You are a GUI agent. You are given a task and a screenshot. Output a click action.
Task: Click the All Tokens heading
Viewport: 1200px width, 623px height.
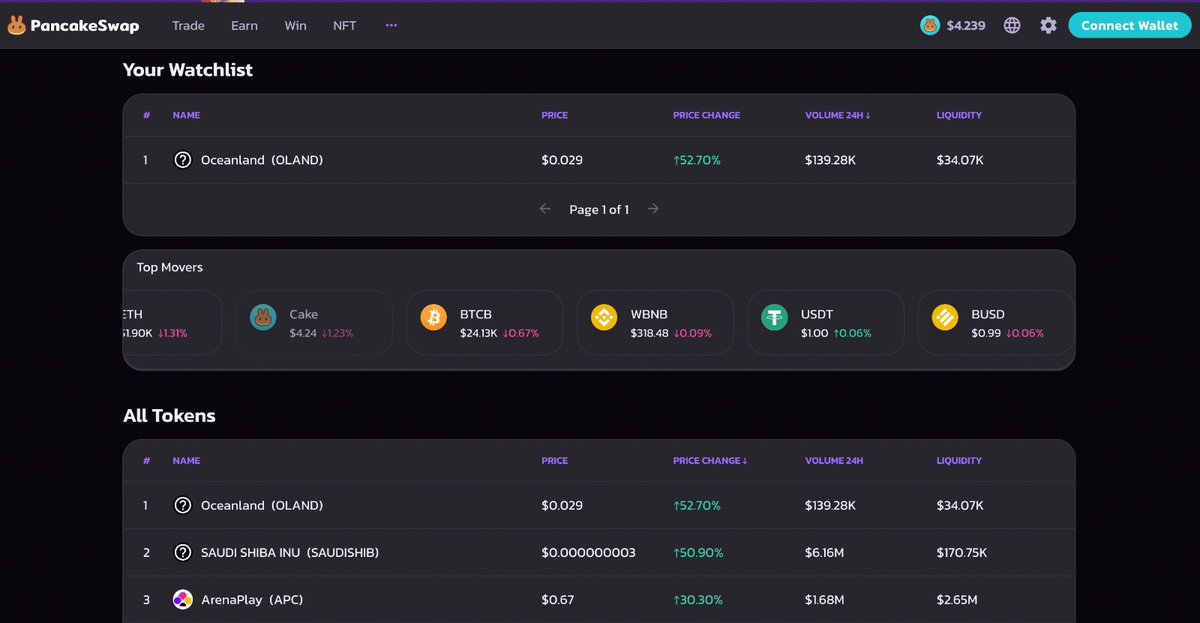(169, 416)
